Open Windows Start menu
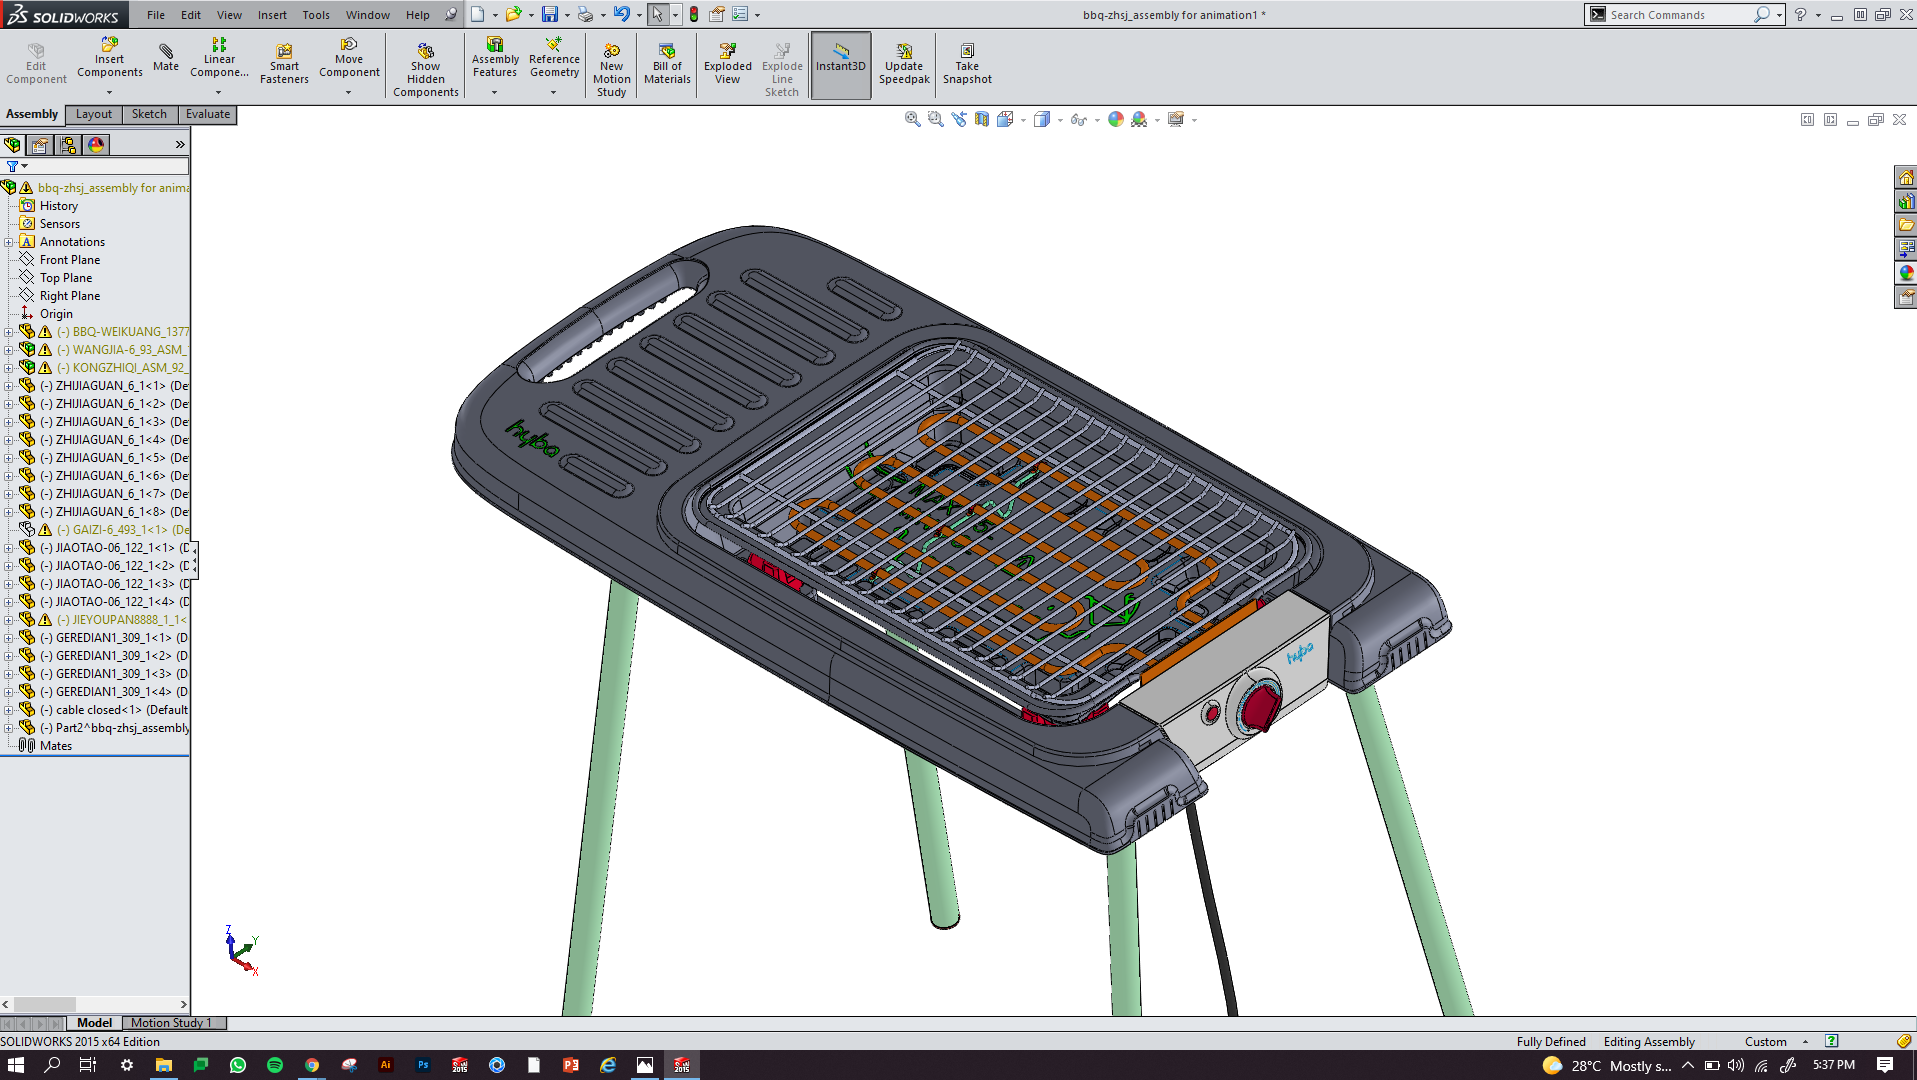 tap(16, 1065)
